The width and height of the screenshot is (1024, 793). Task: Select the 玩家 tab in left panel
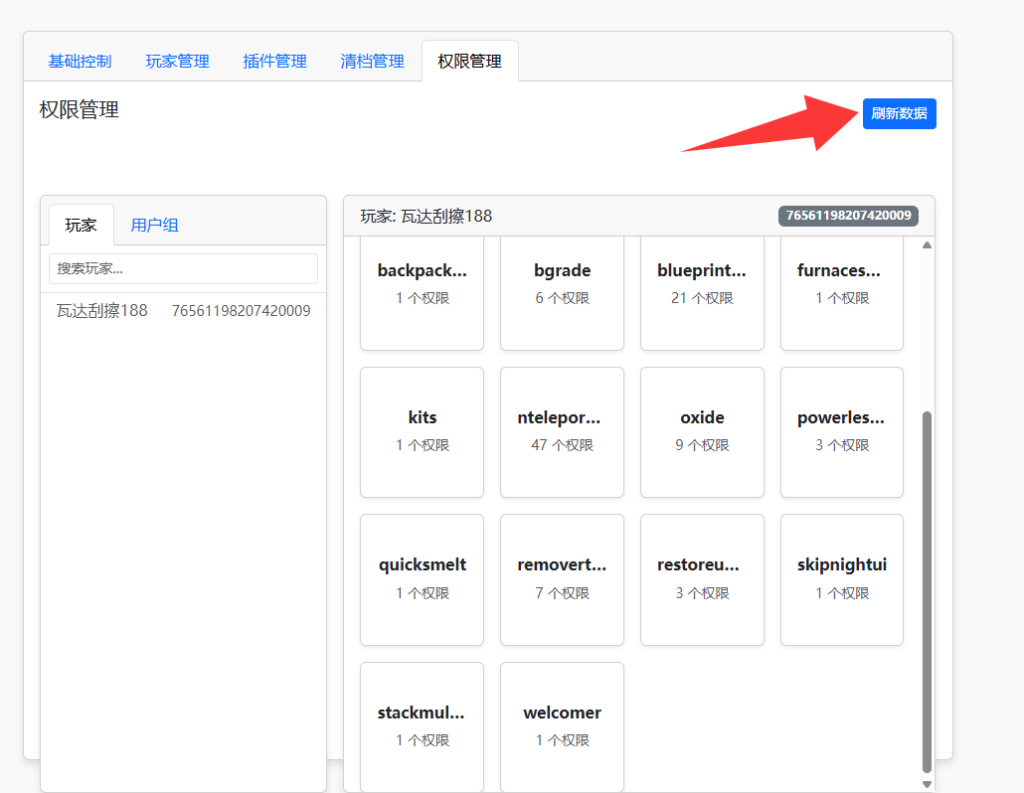point(81,225)
